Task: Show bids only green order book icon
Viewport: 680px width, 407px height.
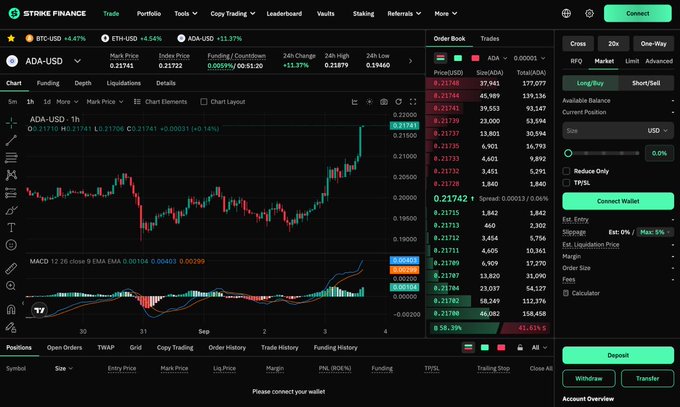Action: click(458, 58)
